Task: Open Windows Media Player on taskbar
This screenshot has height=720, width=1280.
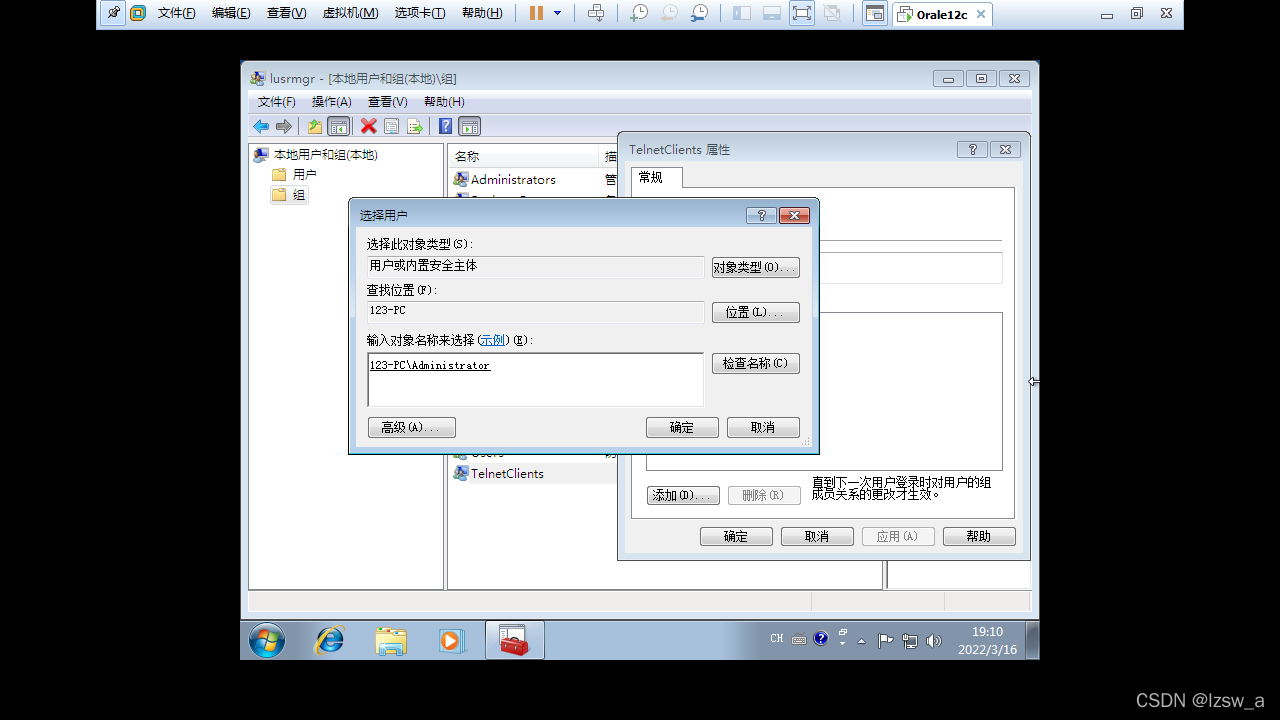Action: pos(452,640)
